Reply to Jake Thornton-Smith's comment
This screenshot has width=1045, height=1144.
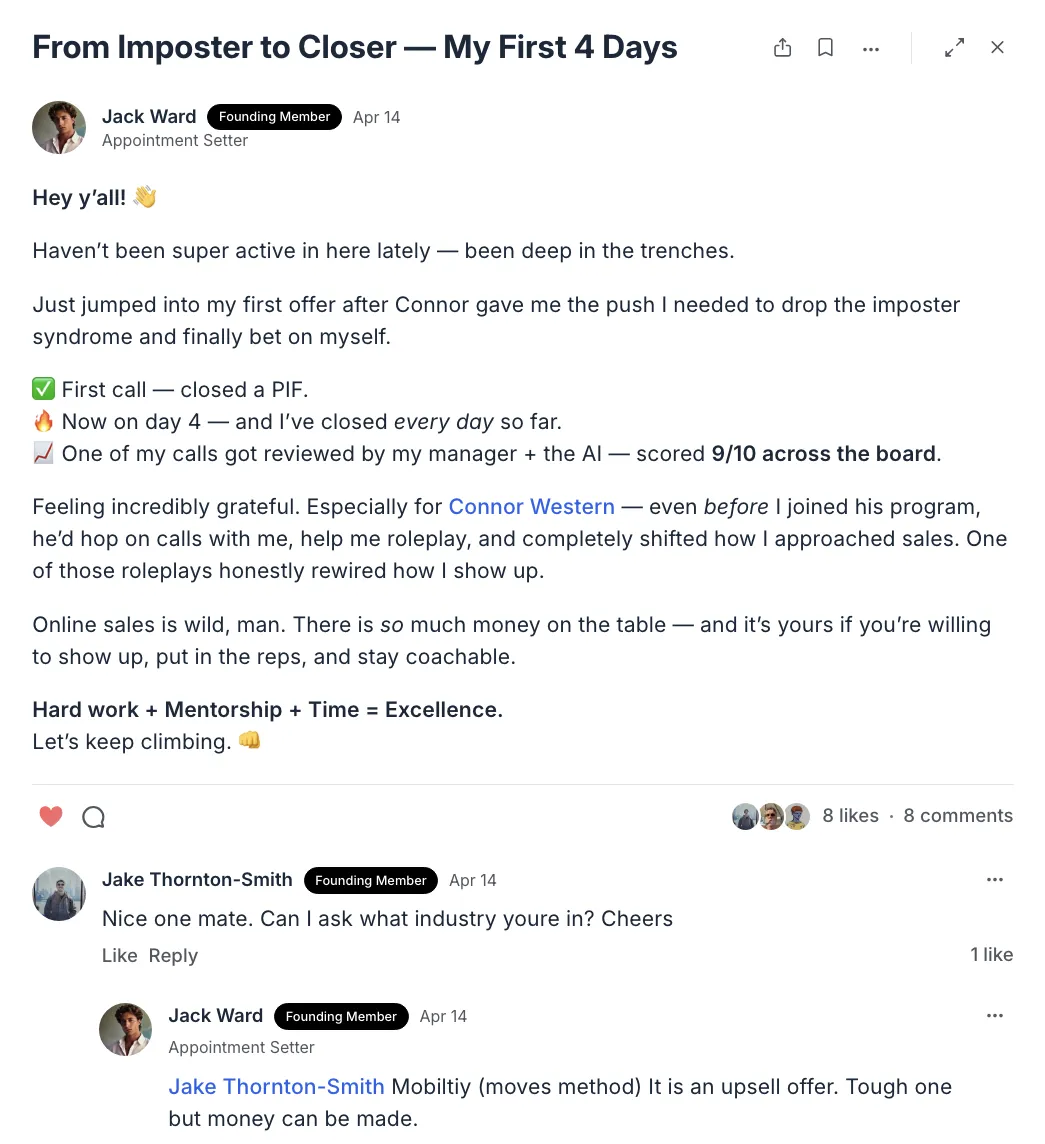(173, 956)
